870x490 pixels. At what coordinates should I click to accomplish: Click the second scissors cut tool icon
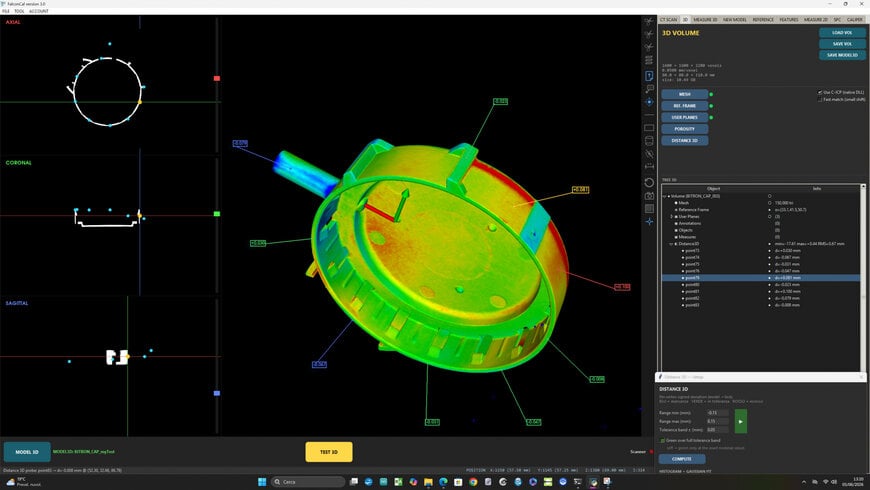(649, 34)
